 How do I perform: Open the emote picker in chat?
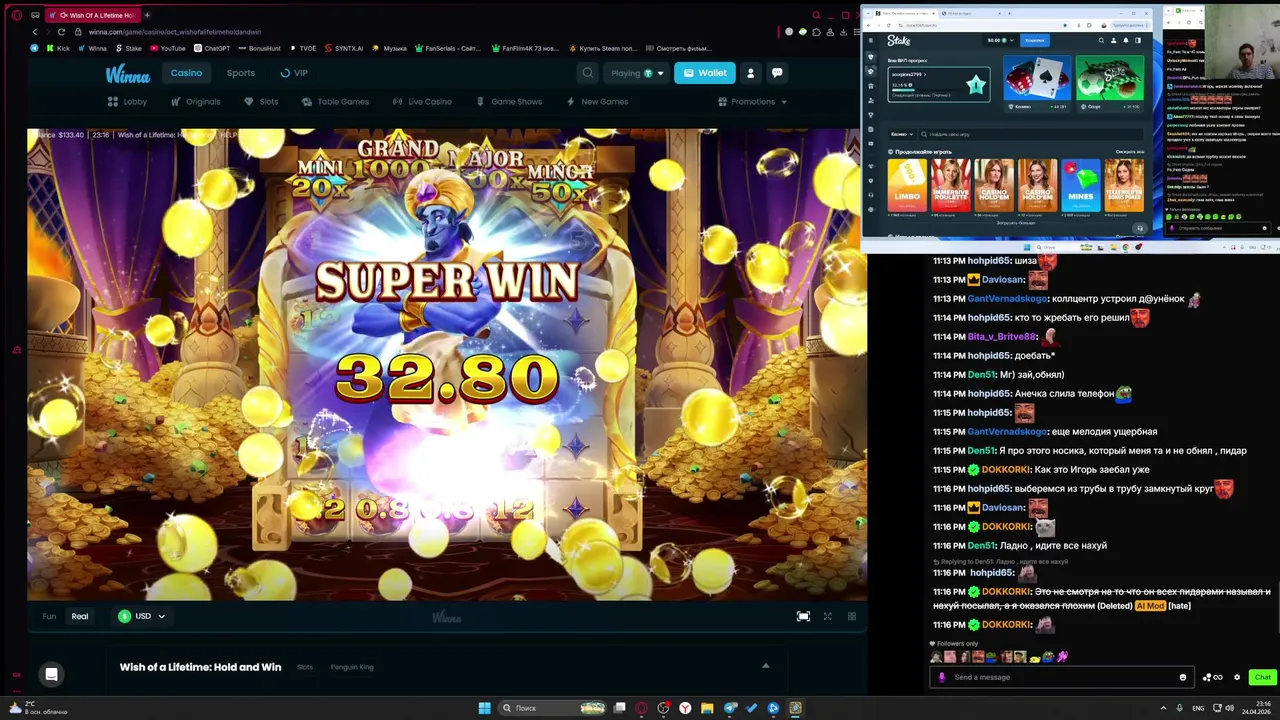coord(1183,678)
